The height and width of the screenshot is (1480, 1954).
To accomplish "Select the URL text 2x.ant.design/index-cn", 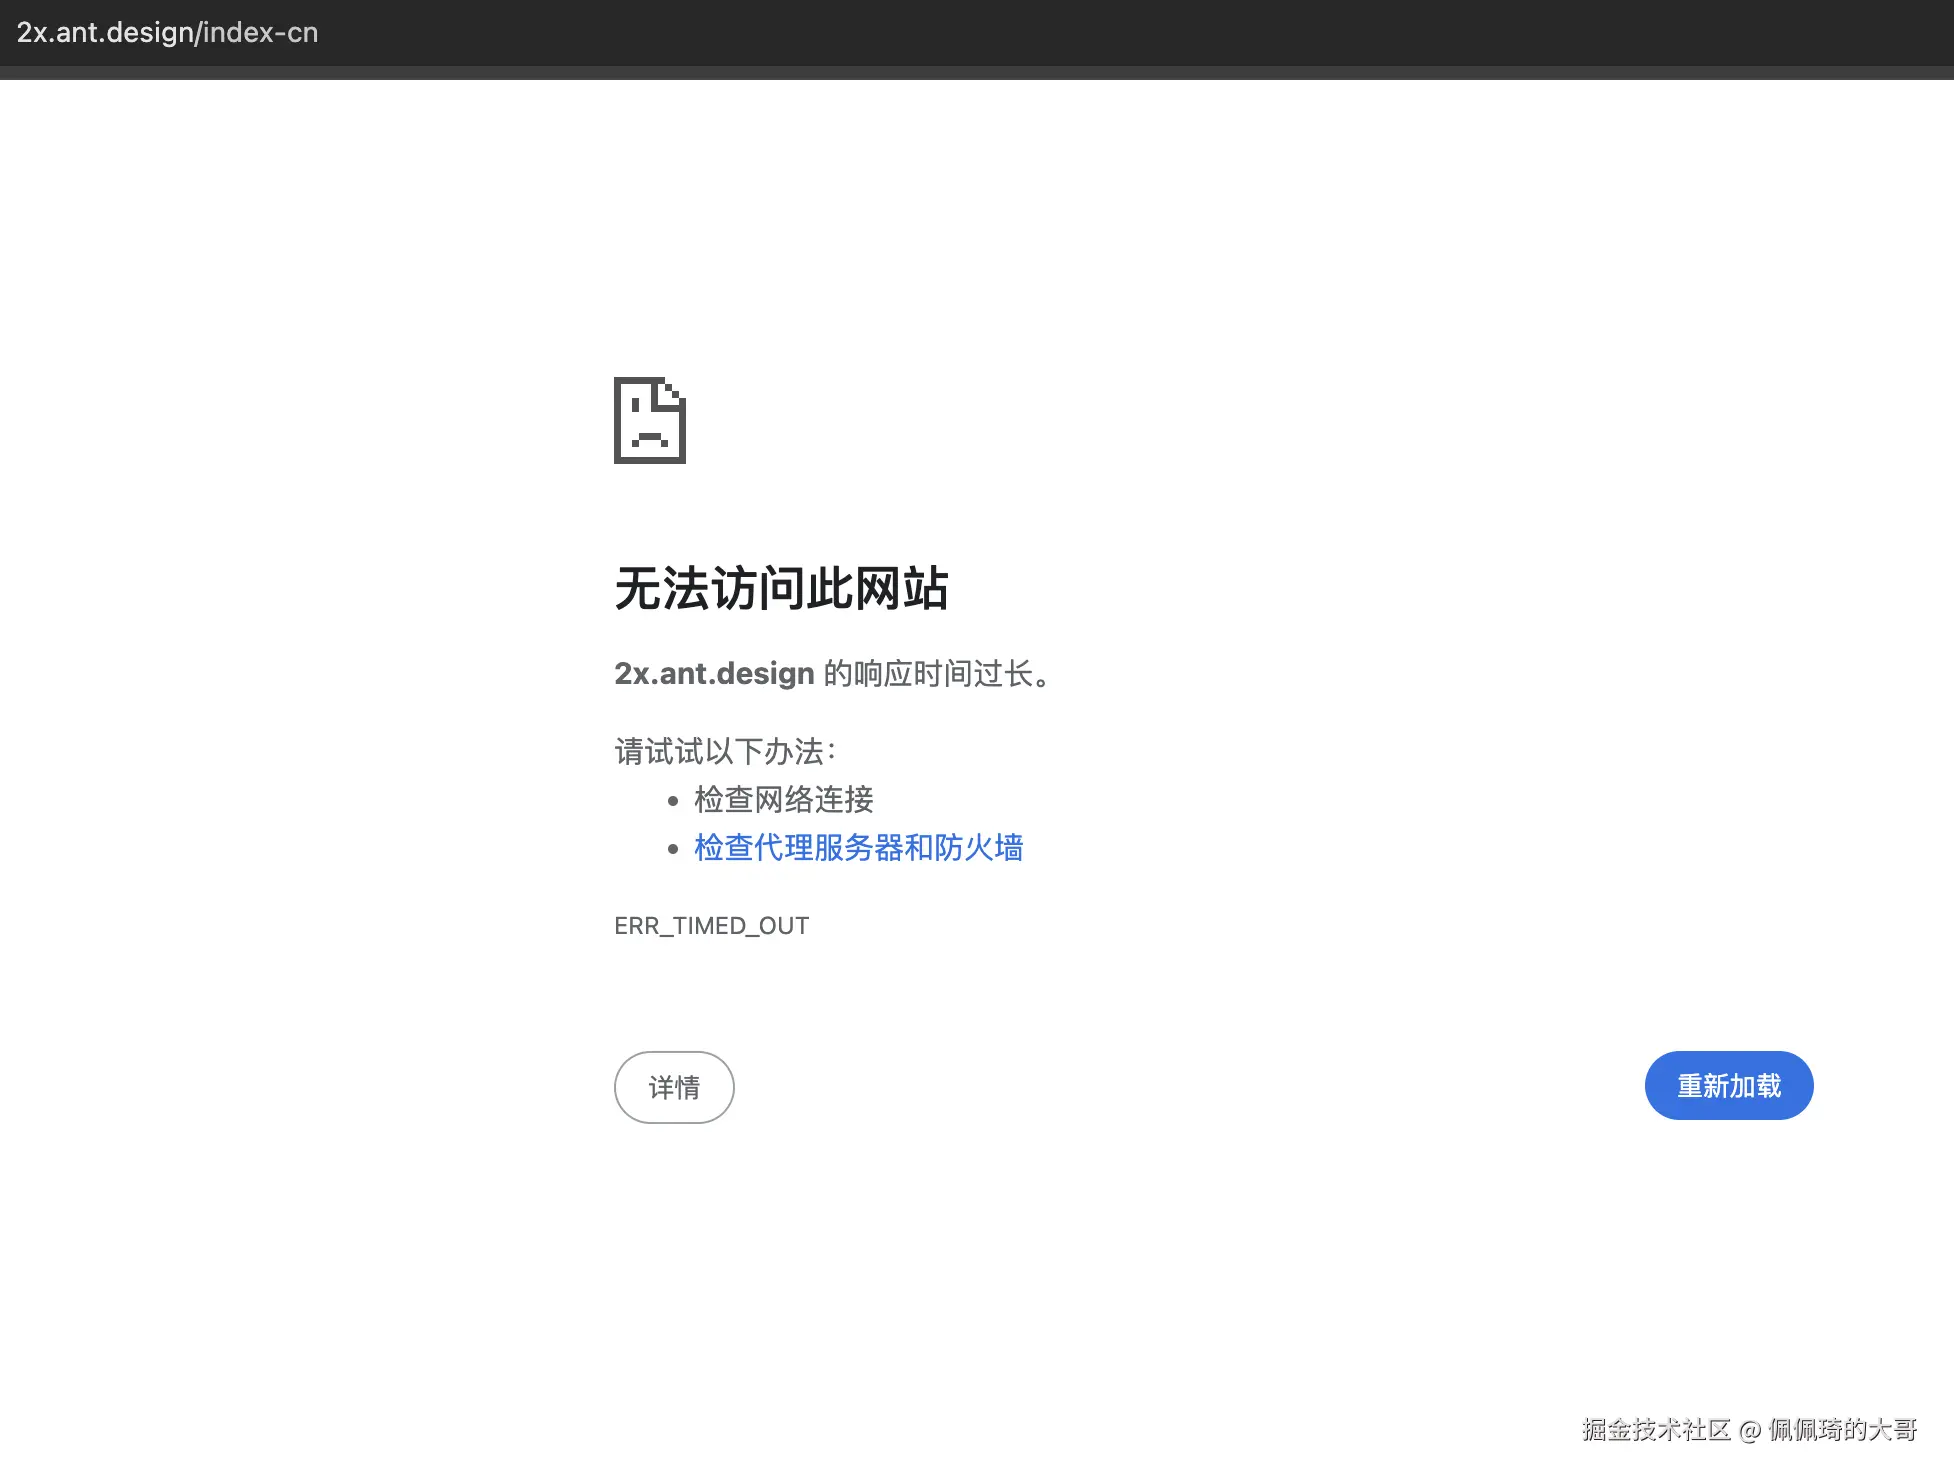I will 166,33.
